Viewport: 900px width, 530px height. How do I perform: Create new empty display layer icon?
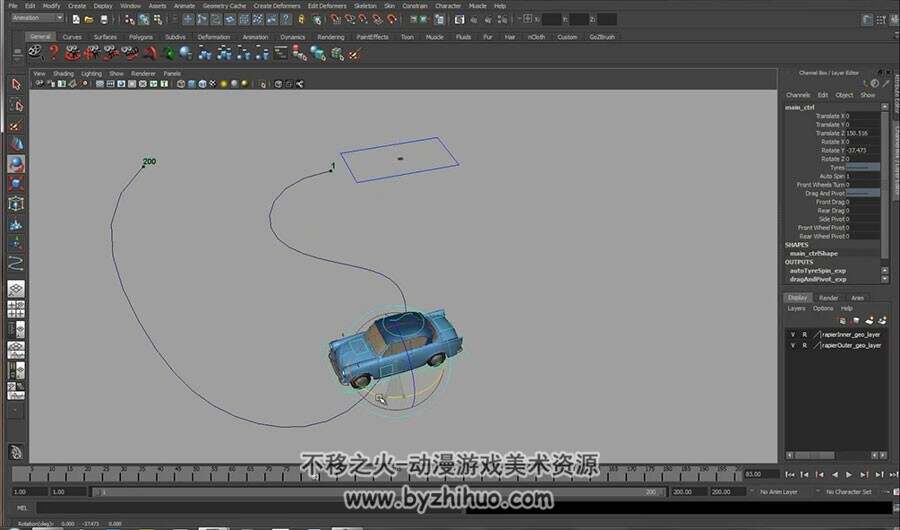(x=869, y=320)
